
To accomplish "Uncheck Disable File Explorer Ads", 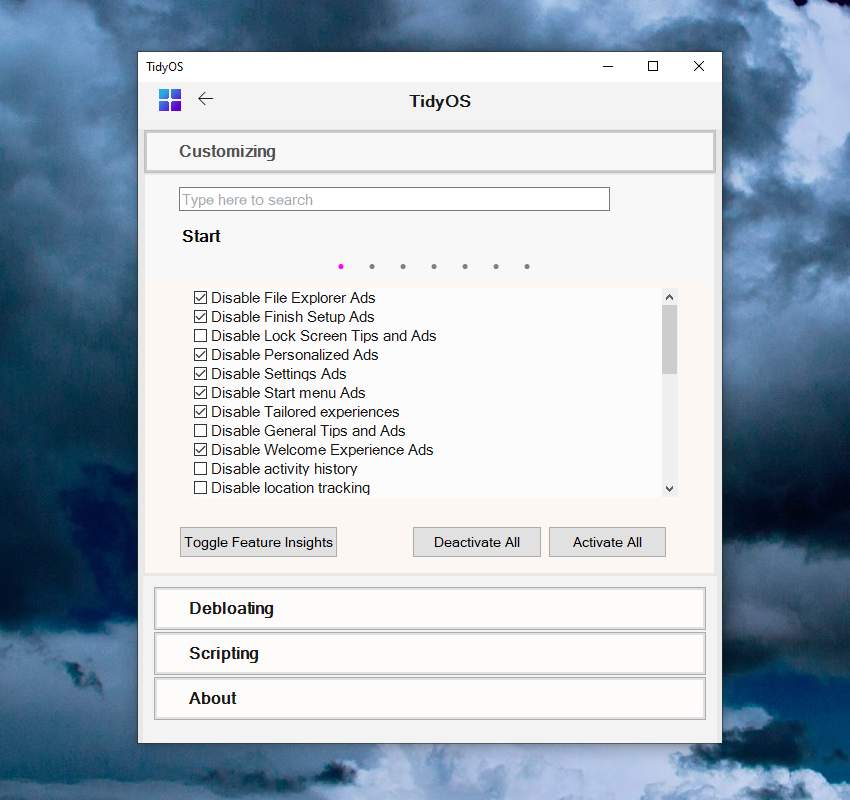I will tap(201, 298).
